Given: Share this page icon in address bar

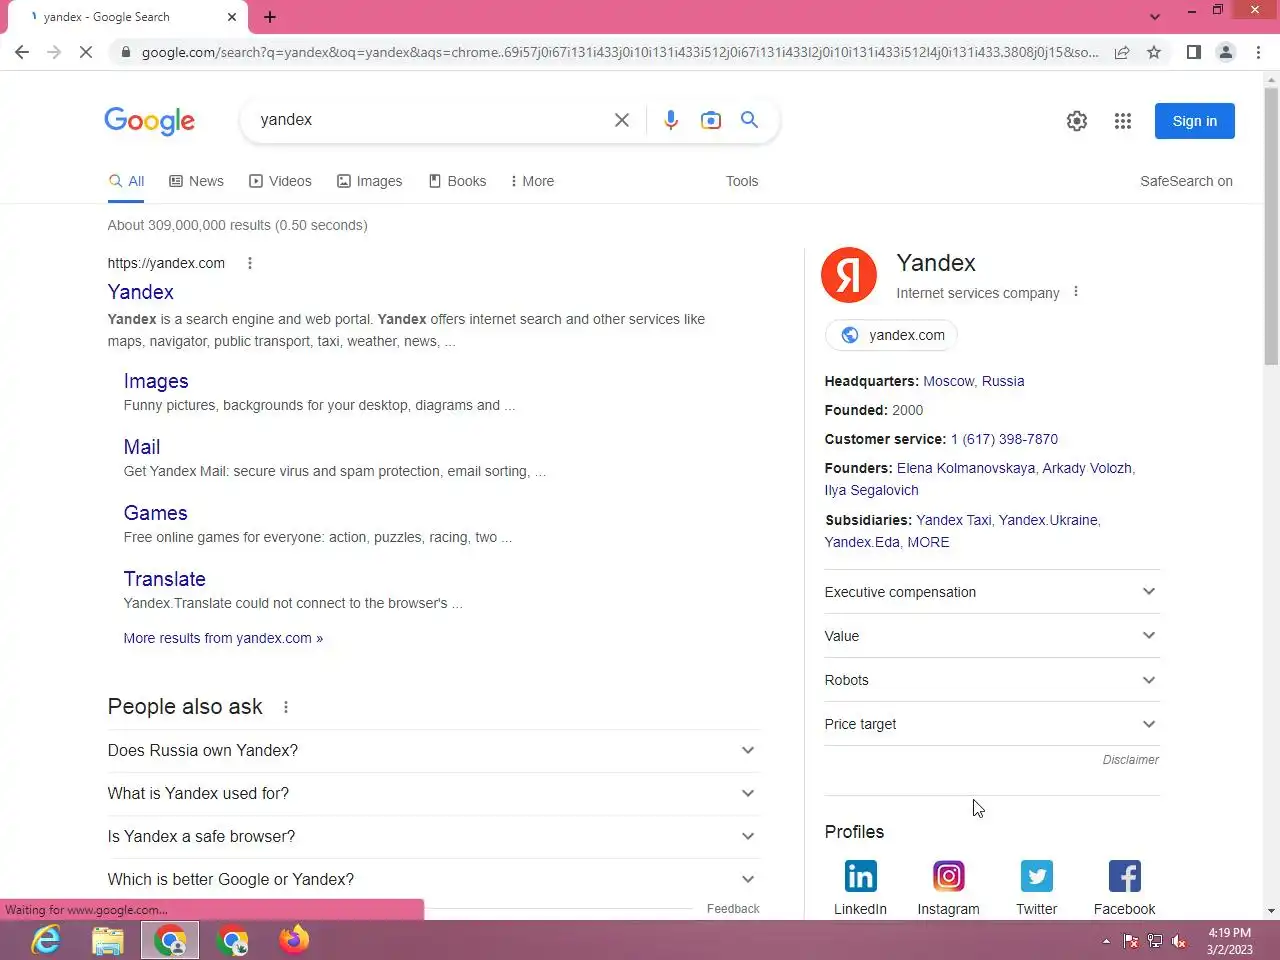Looking at the screenshot, I should [x=1122, y=52].
